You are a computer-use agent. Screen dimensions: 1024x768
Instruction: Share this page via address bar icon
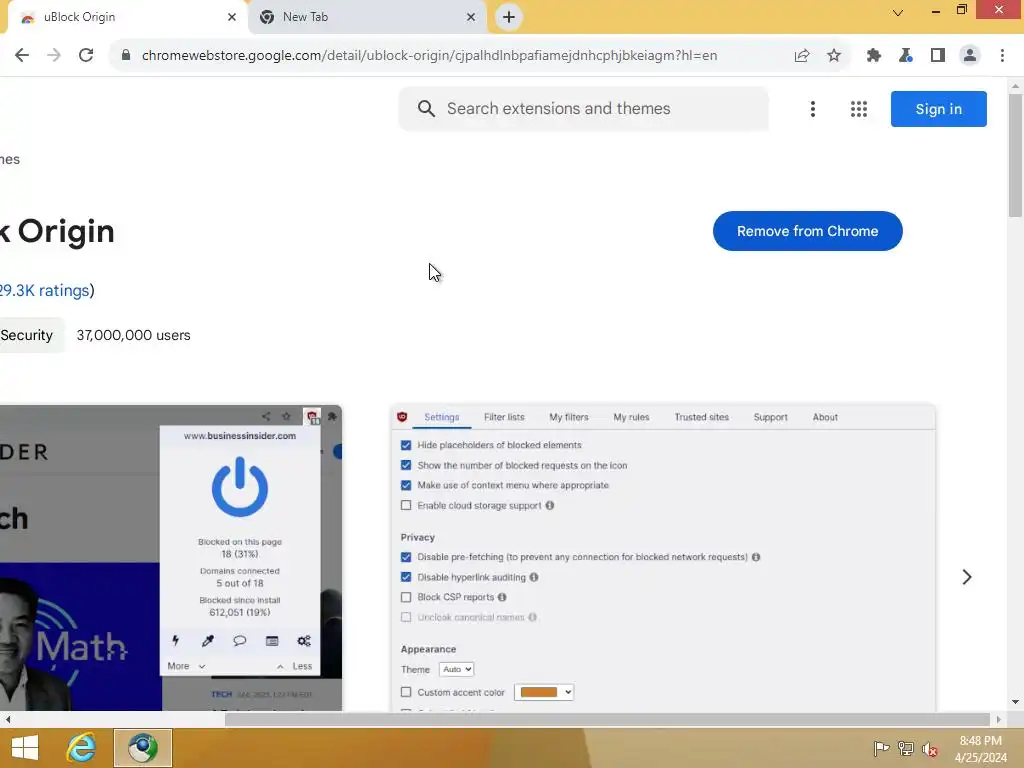point(802,56)
